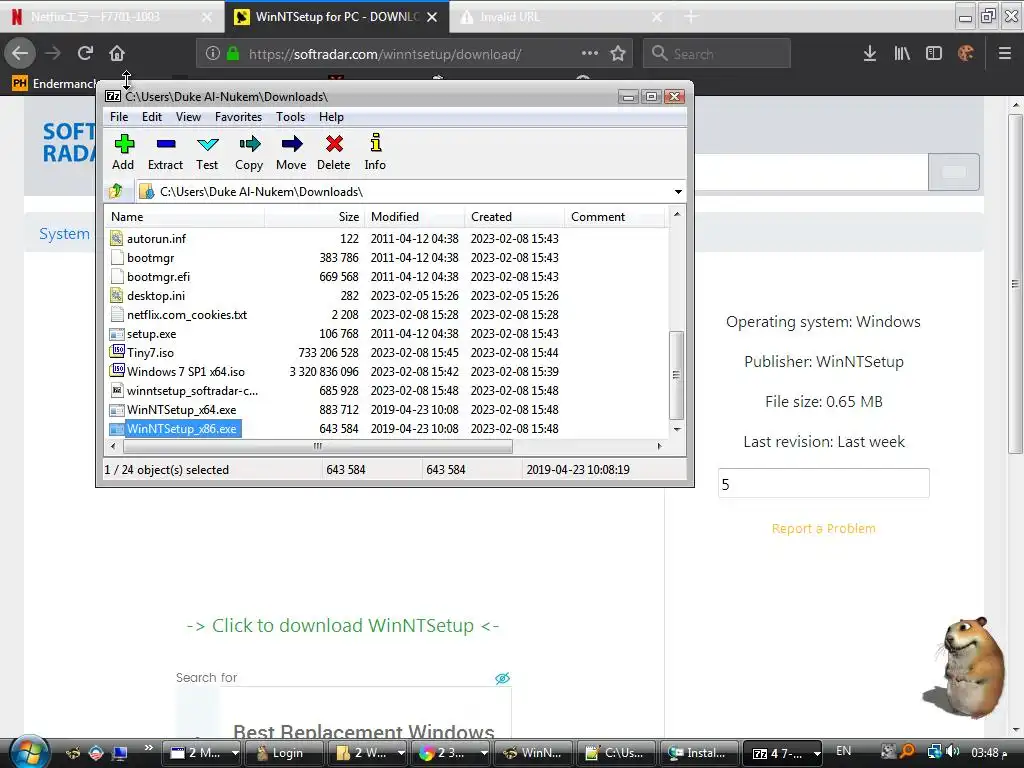Click the Firefox home icon
Viewport: 1024px width, 768px height.
click(x=117, y=54)
